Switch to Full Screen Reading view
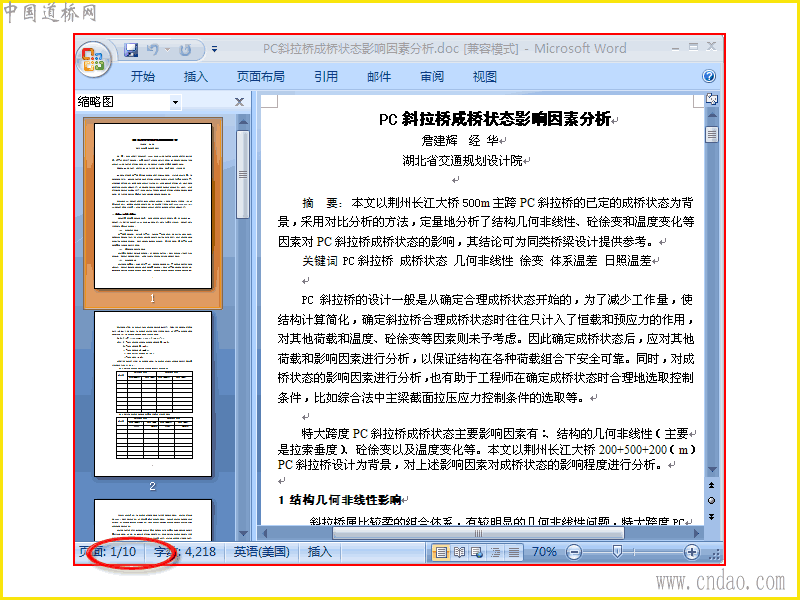Image resolution: width=800 pixels, height=600 pixels. [459, 552]
